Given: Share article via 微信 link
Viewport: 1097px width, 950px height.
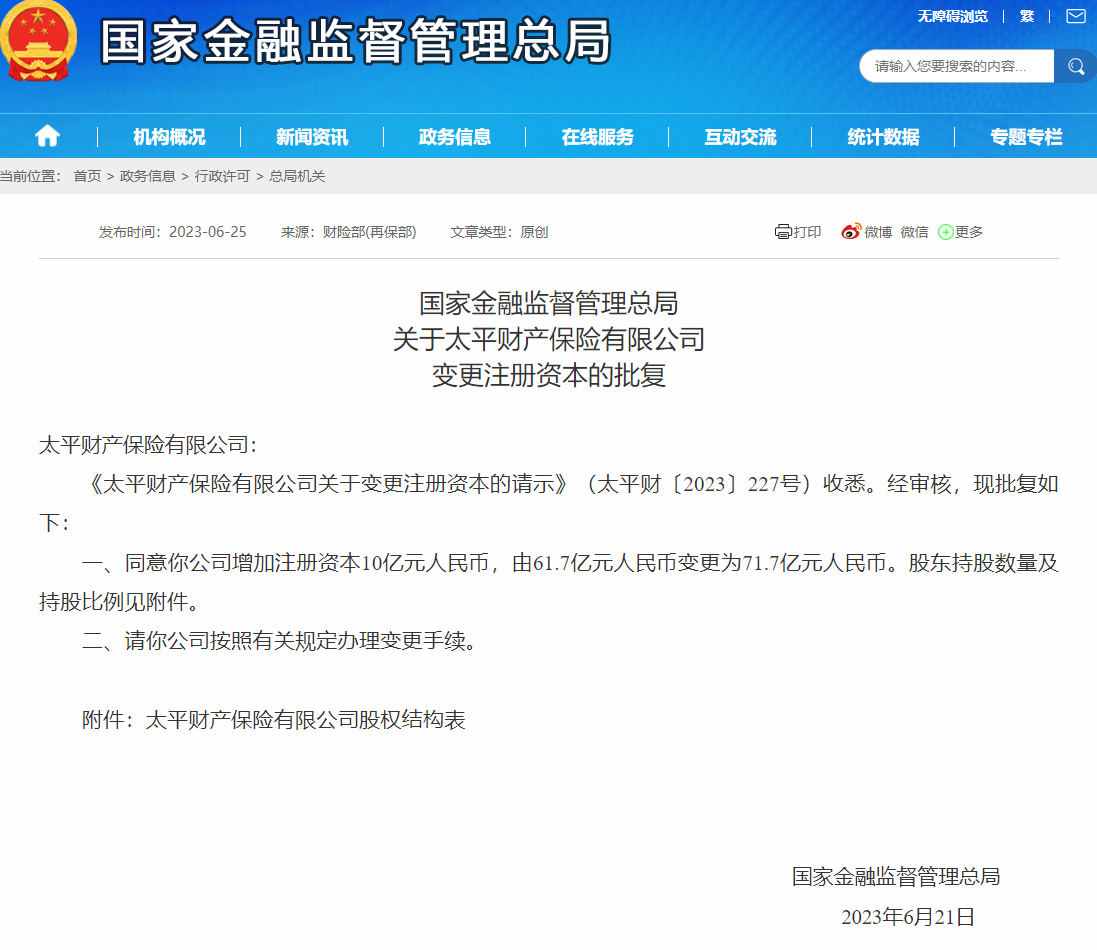Looking at the screenshot, I should point(914,232).
